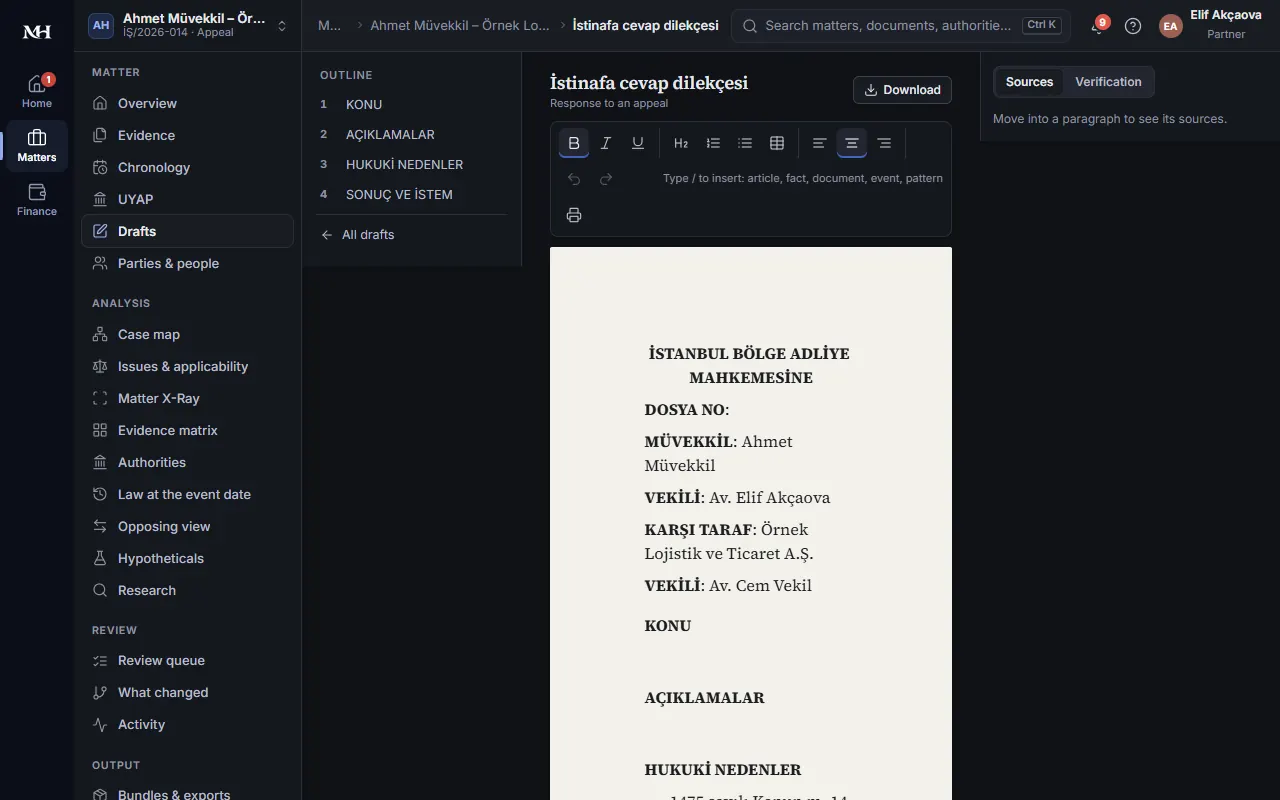Open the Chronology section

[x=187, y=167]
